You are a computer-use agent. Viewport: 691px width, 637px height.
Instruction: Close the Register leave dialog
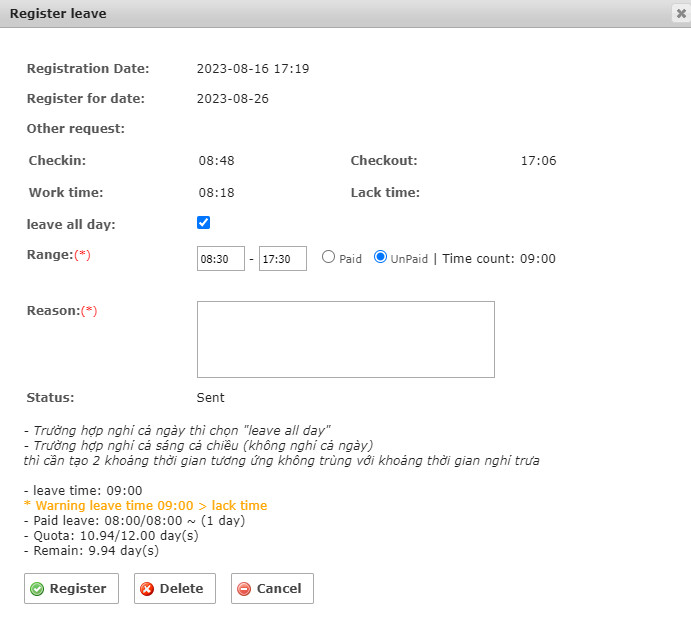click(681, 14)
